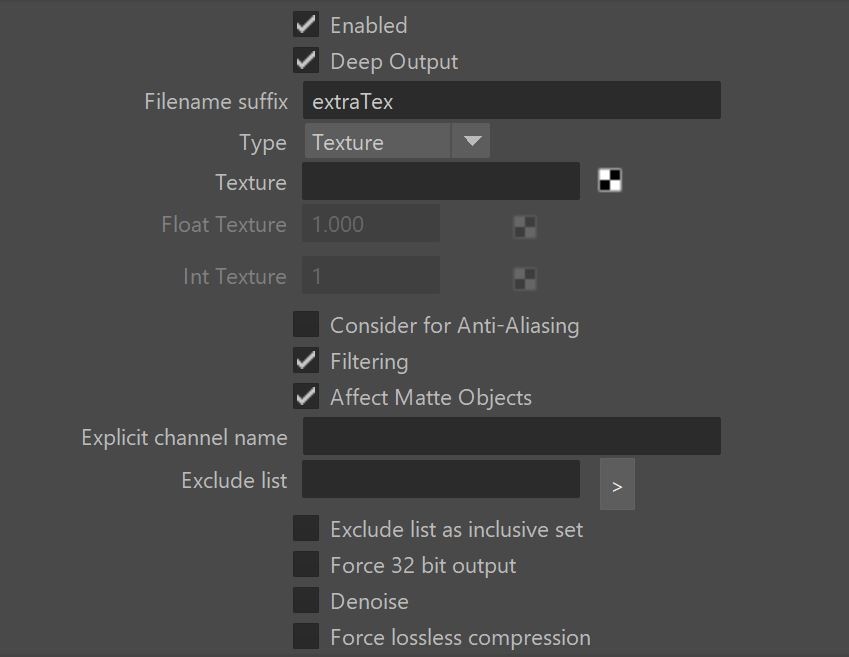Toggle the Deep Output checkbox
The height and width of the screenshot is (657, 849).
306,61
